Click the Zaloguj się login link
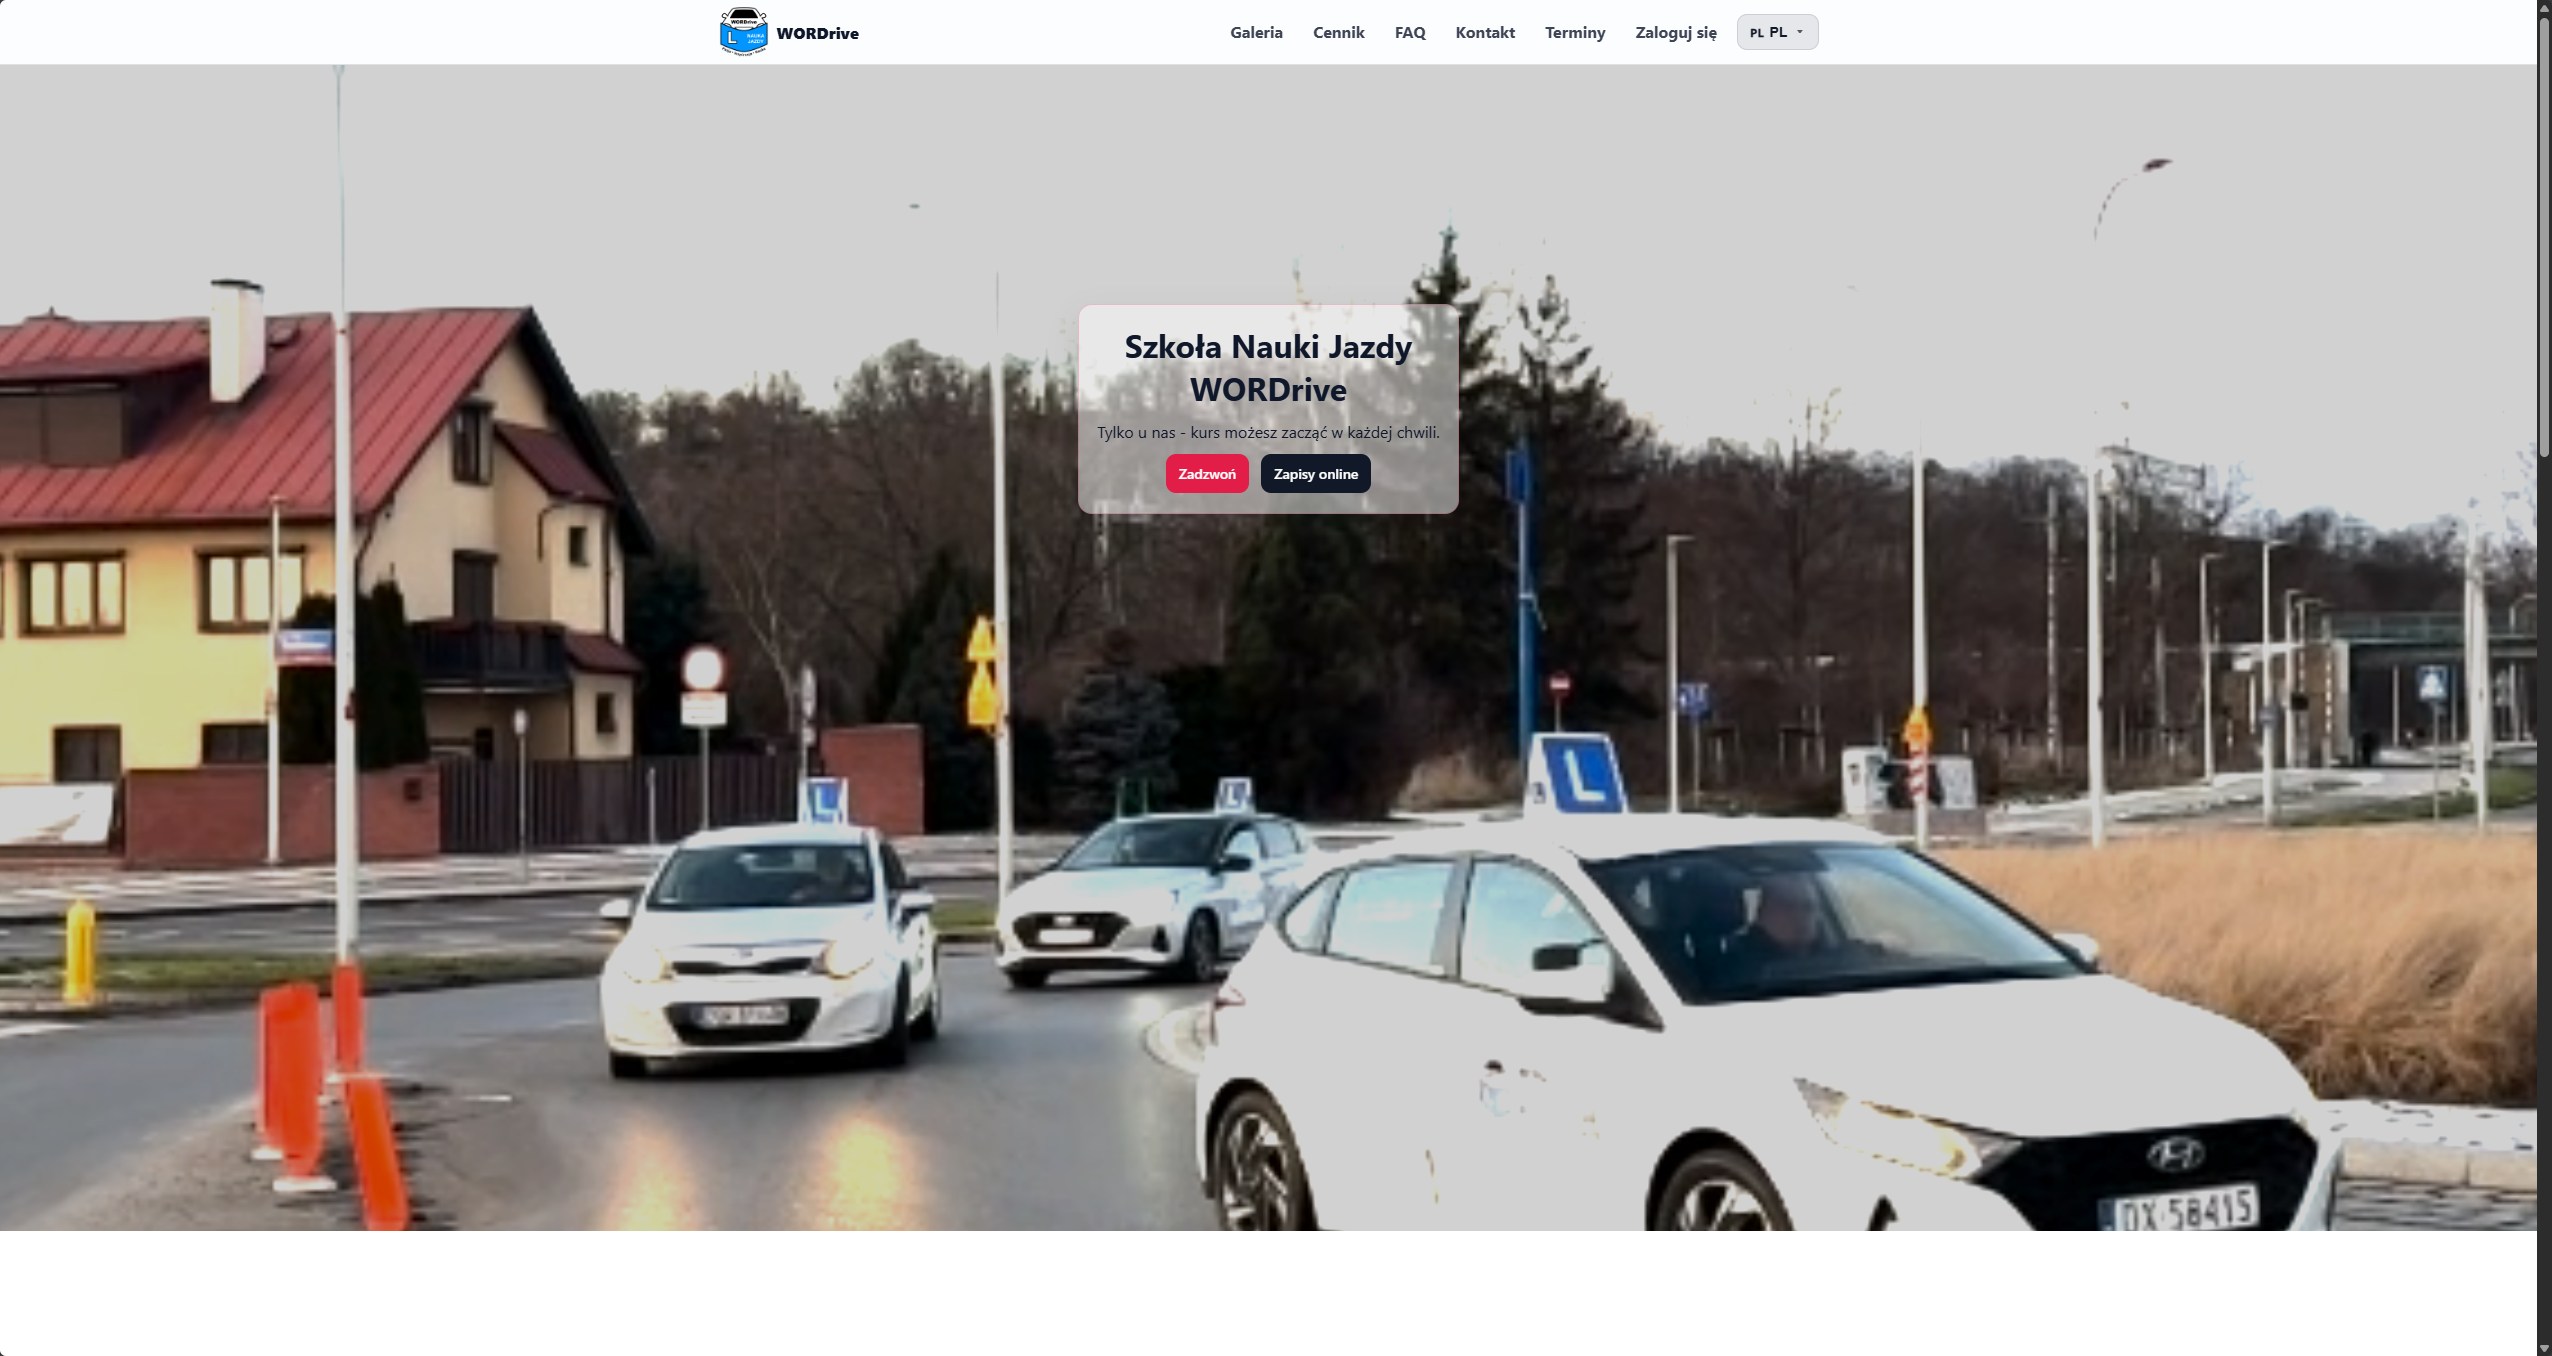 1676,32
